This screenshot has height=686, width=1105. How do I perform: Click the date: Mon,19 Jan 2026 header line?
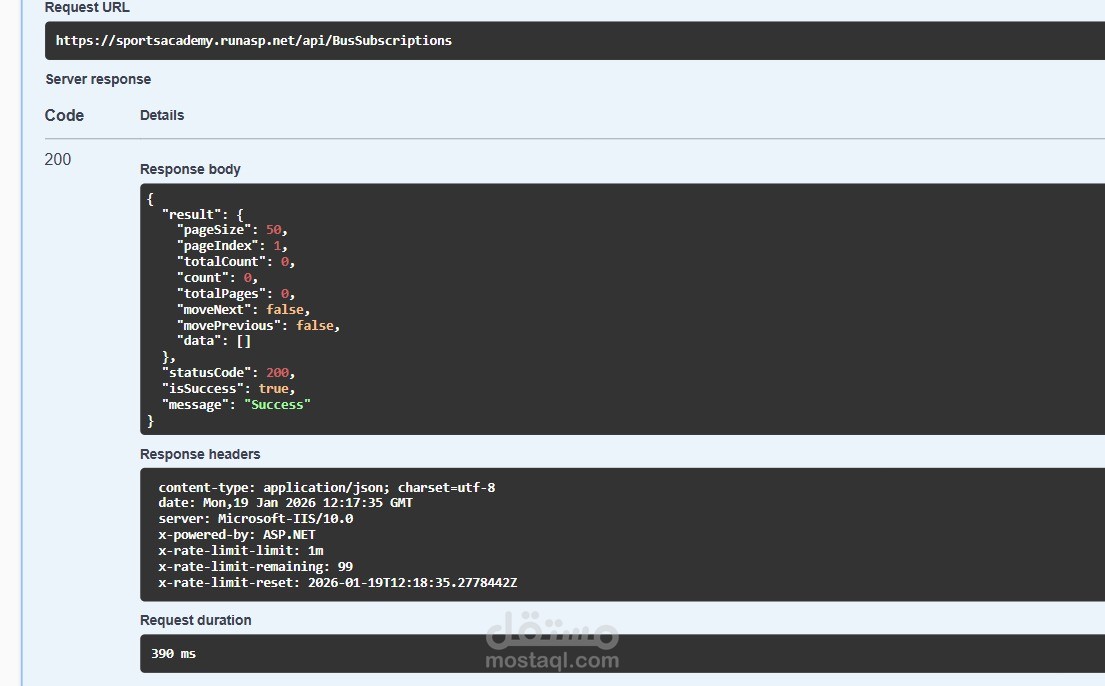coord(285,503)
